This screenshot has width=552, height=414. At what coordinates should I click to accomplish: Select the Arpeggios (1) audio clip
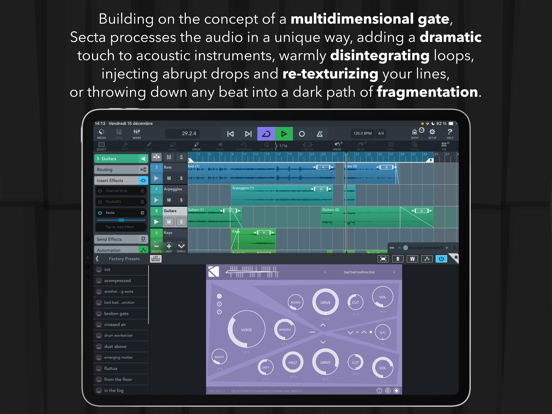(282, 195)
